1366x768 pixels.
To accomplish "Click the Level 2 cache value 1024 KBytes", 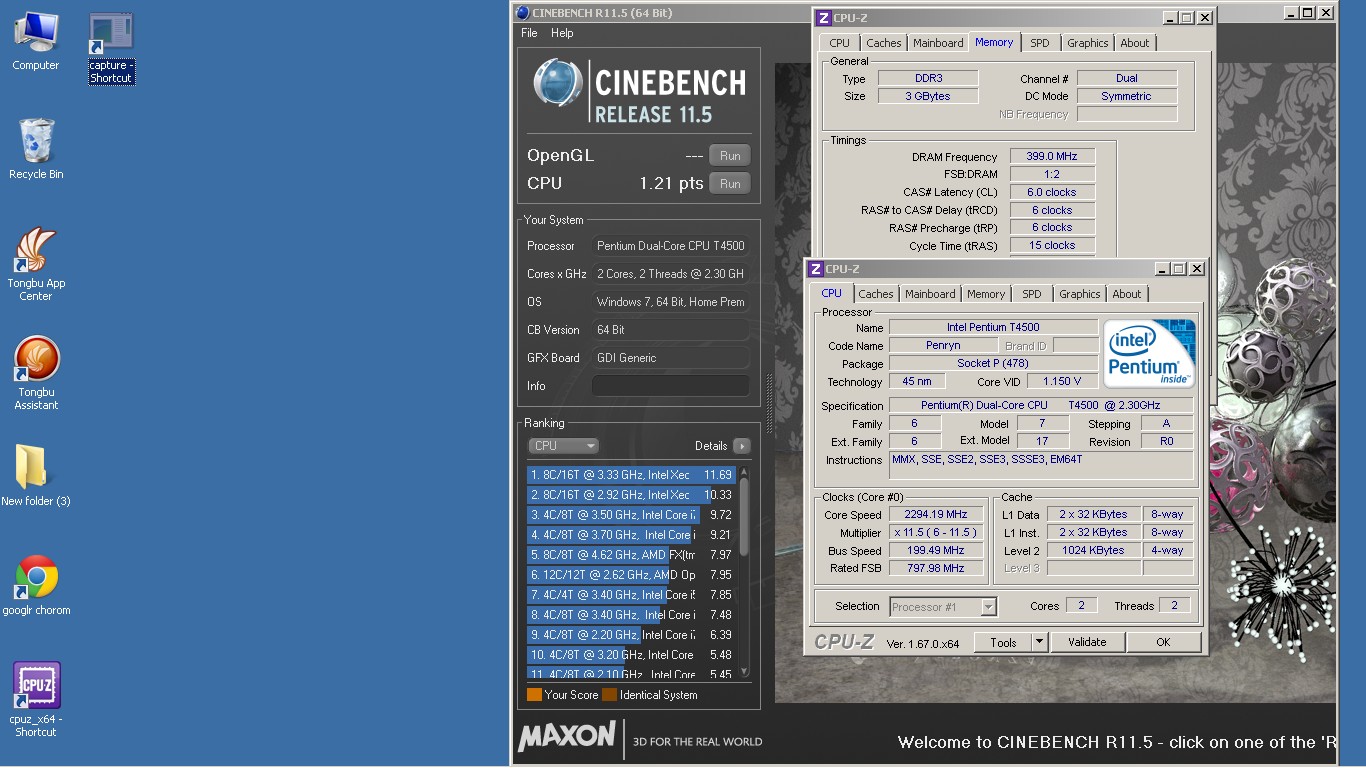I will [1093, 550].
